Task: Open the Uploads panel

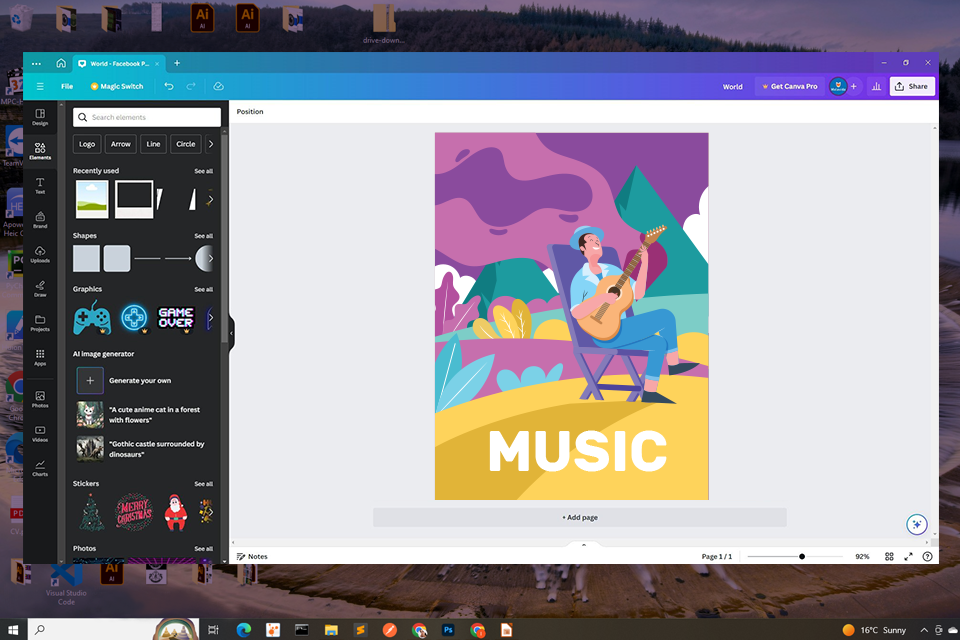Action: pos(40,254)
